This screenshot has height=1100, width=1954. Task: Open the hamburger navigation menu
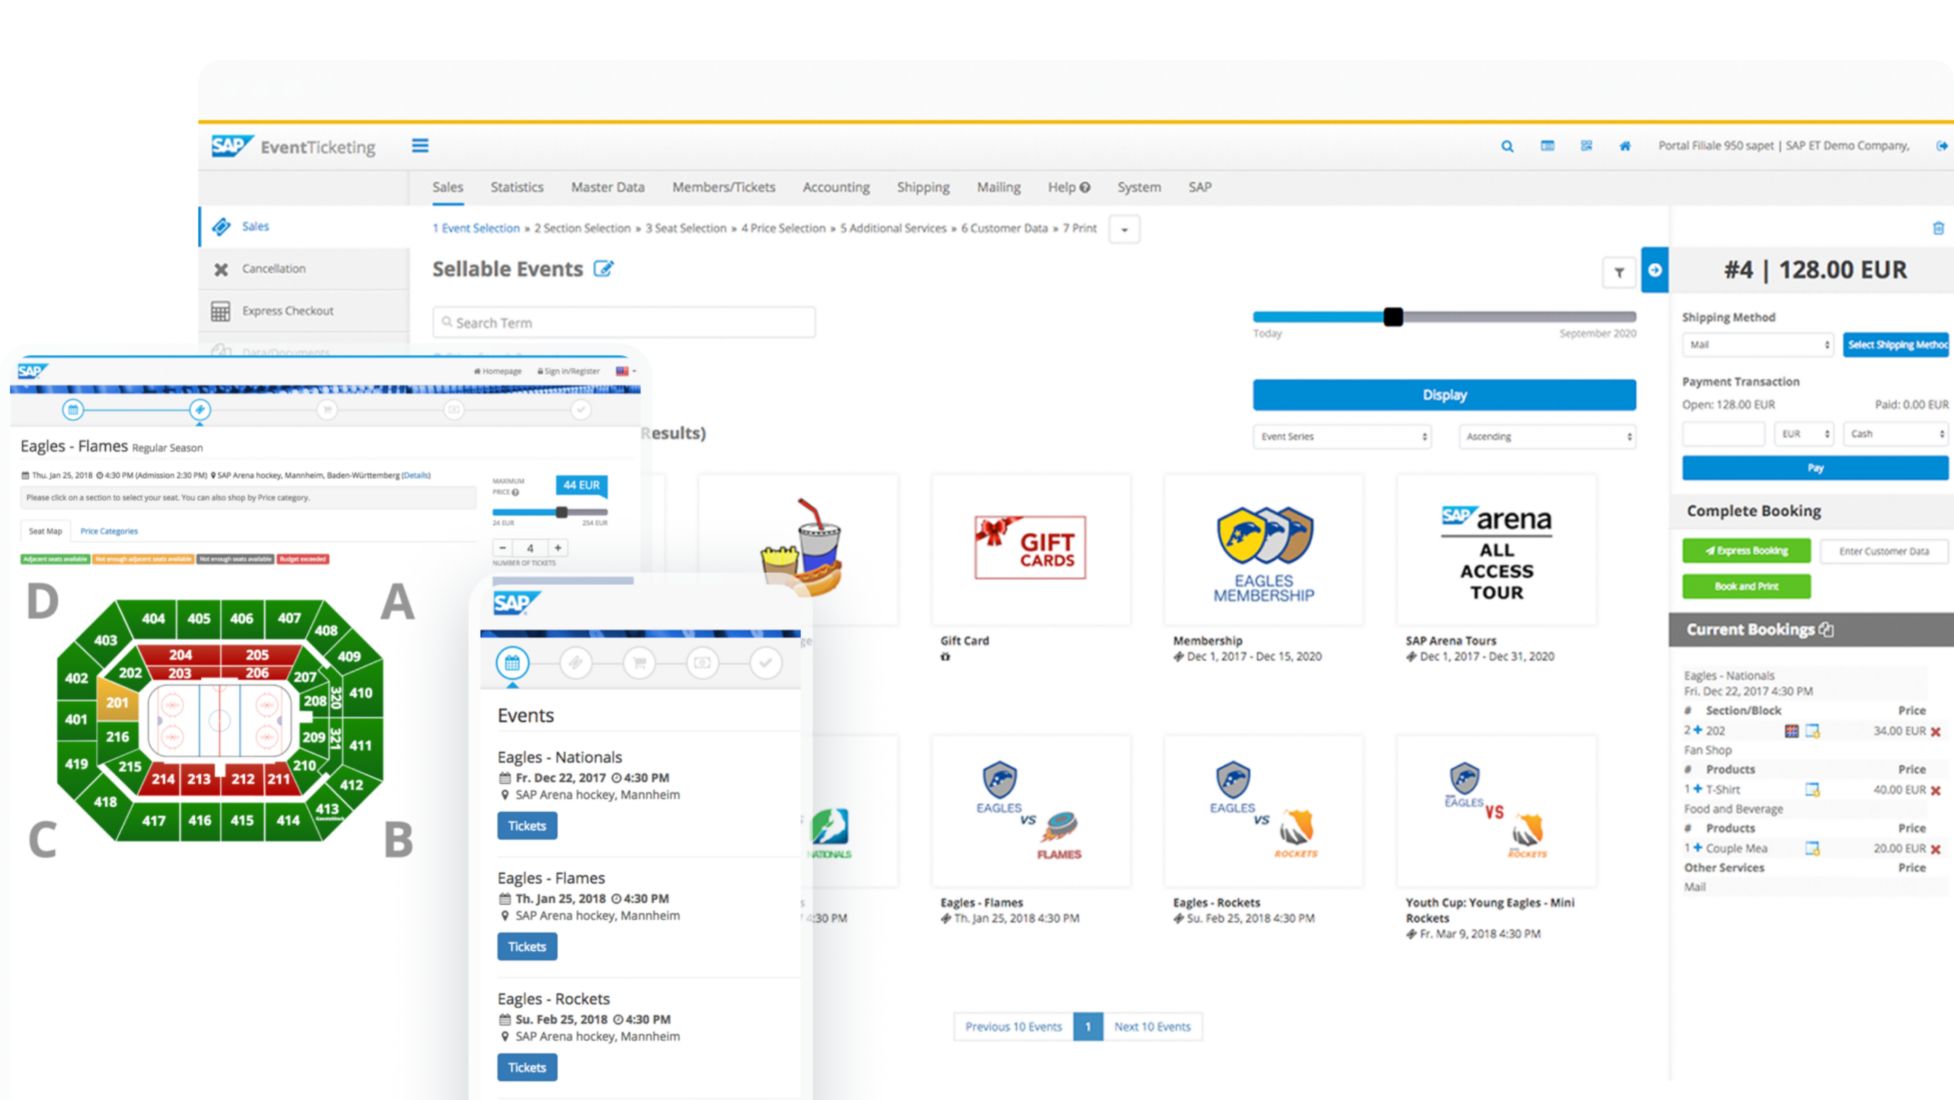coord(420,145)
